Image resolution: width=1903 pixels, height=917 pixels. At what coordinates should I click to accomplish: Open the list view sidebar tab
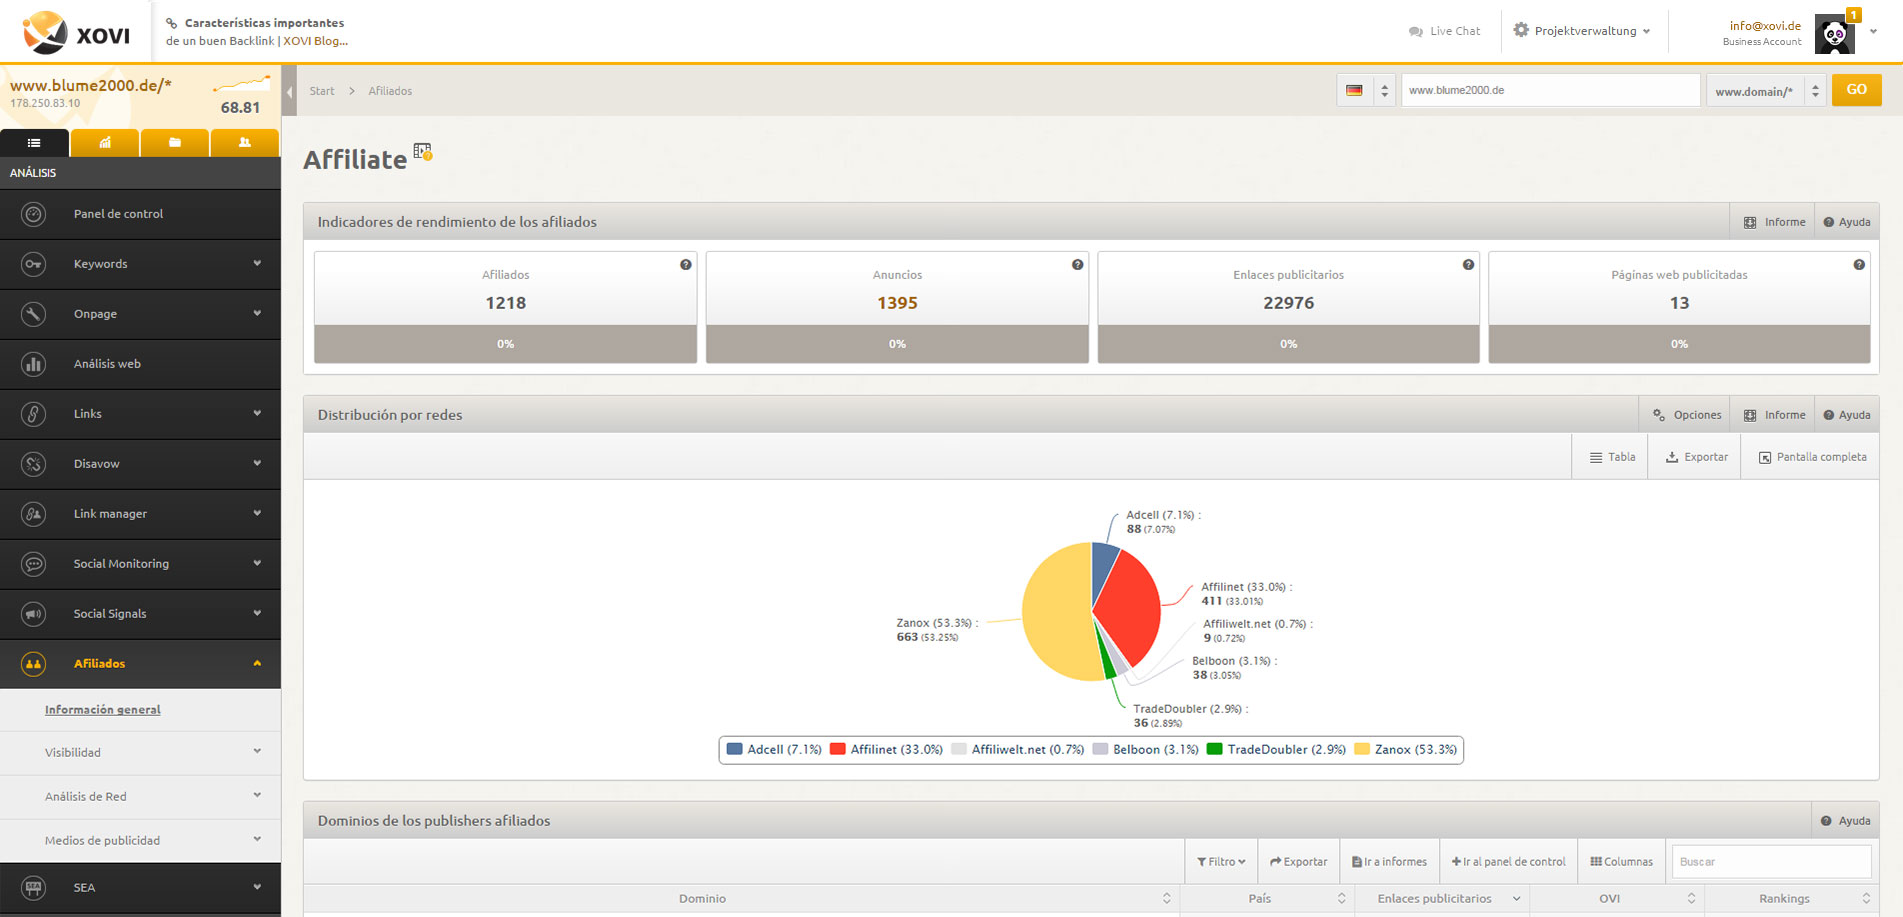34,143
